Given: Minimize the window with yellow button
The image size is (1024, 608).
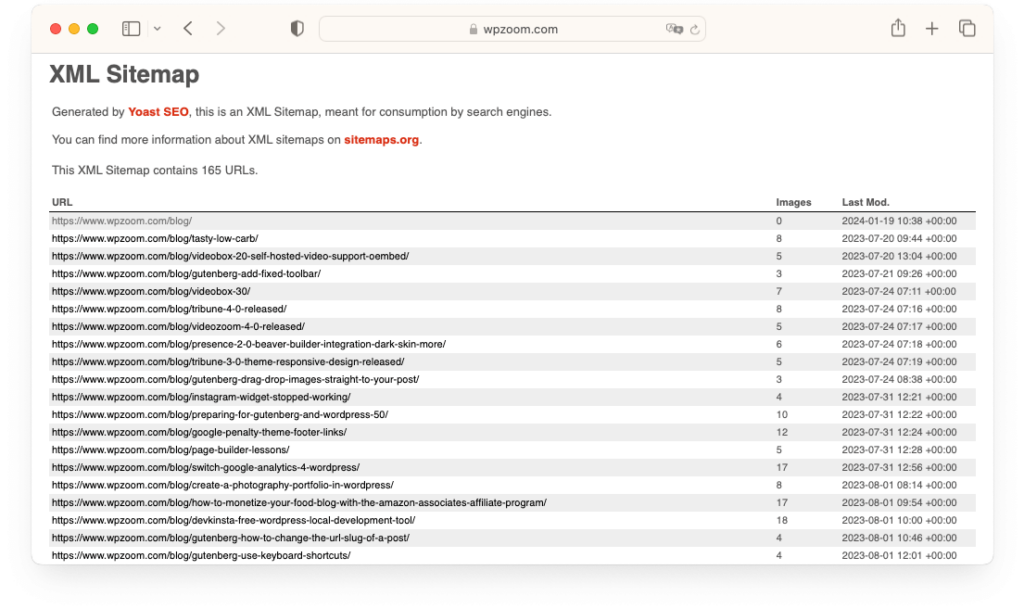Looking at the screenshot, I should 74,29.
